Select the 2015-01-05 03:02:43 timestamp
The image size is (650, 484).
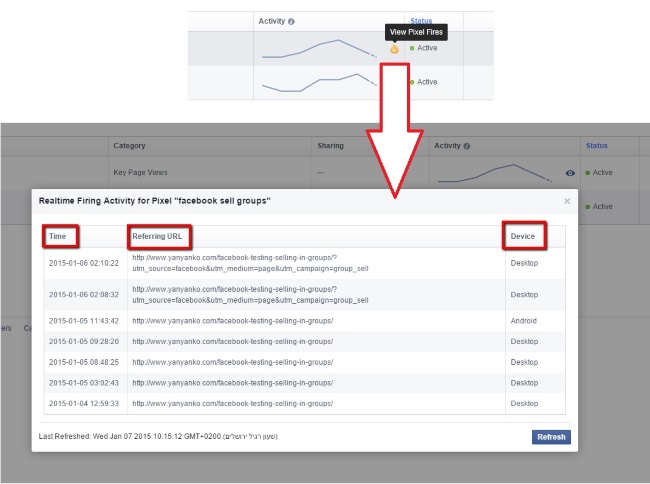[x=84, y=383]
